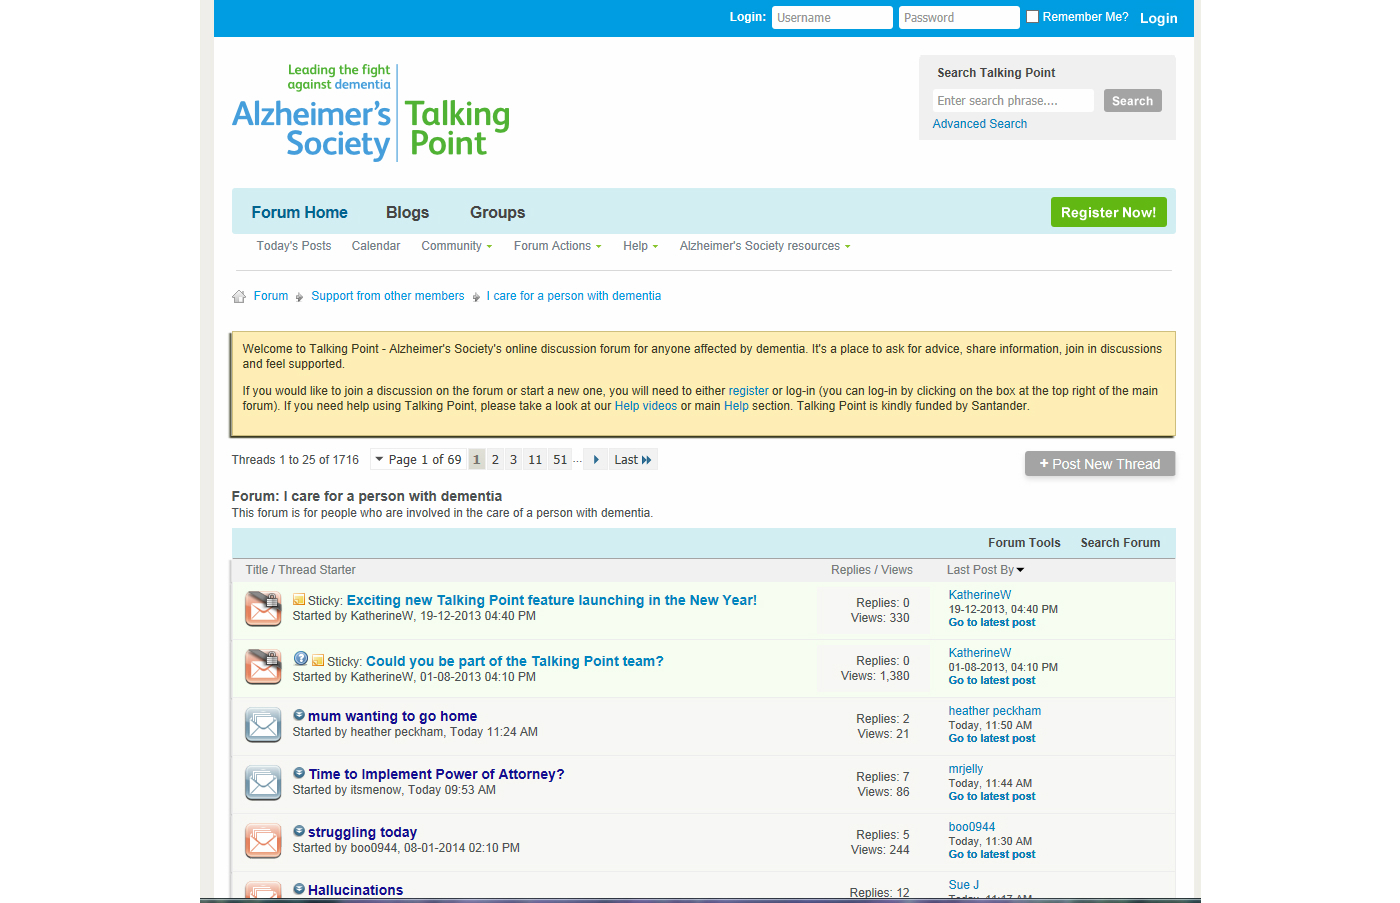
Task: Open the Groups tab
Action: (497, 212)
